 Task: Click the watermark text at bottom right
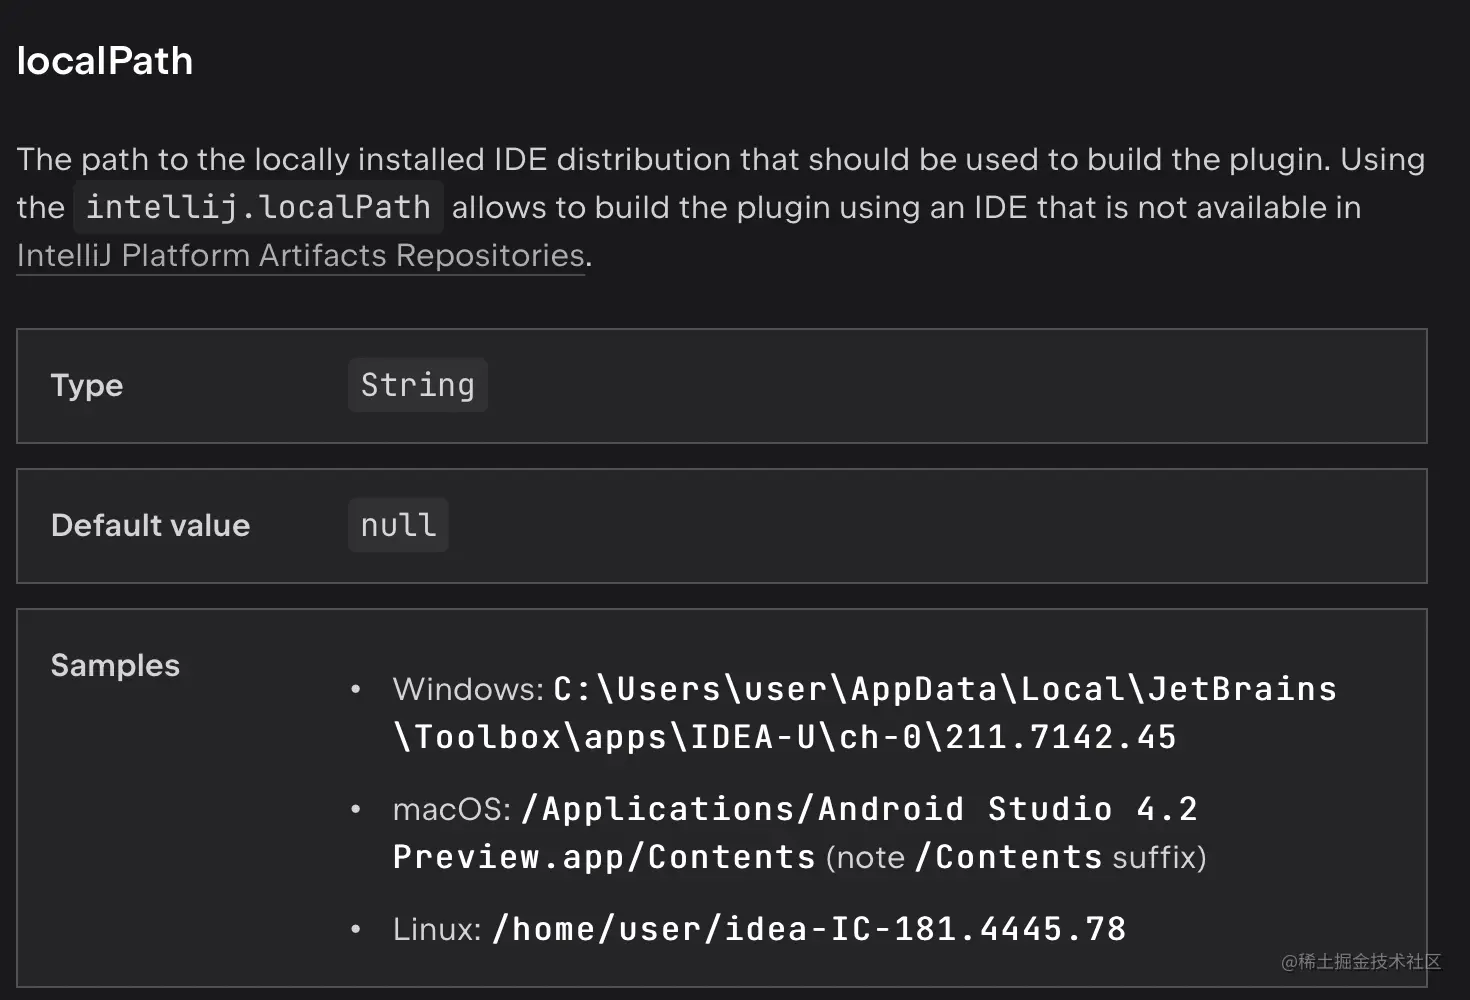click(x=1361, y=962)
